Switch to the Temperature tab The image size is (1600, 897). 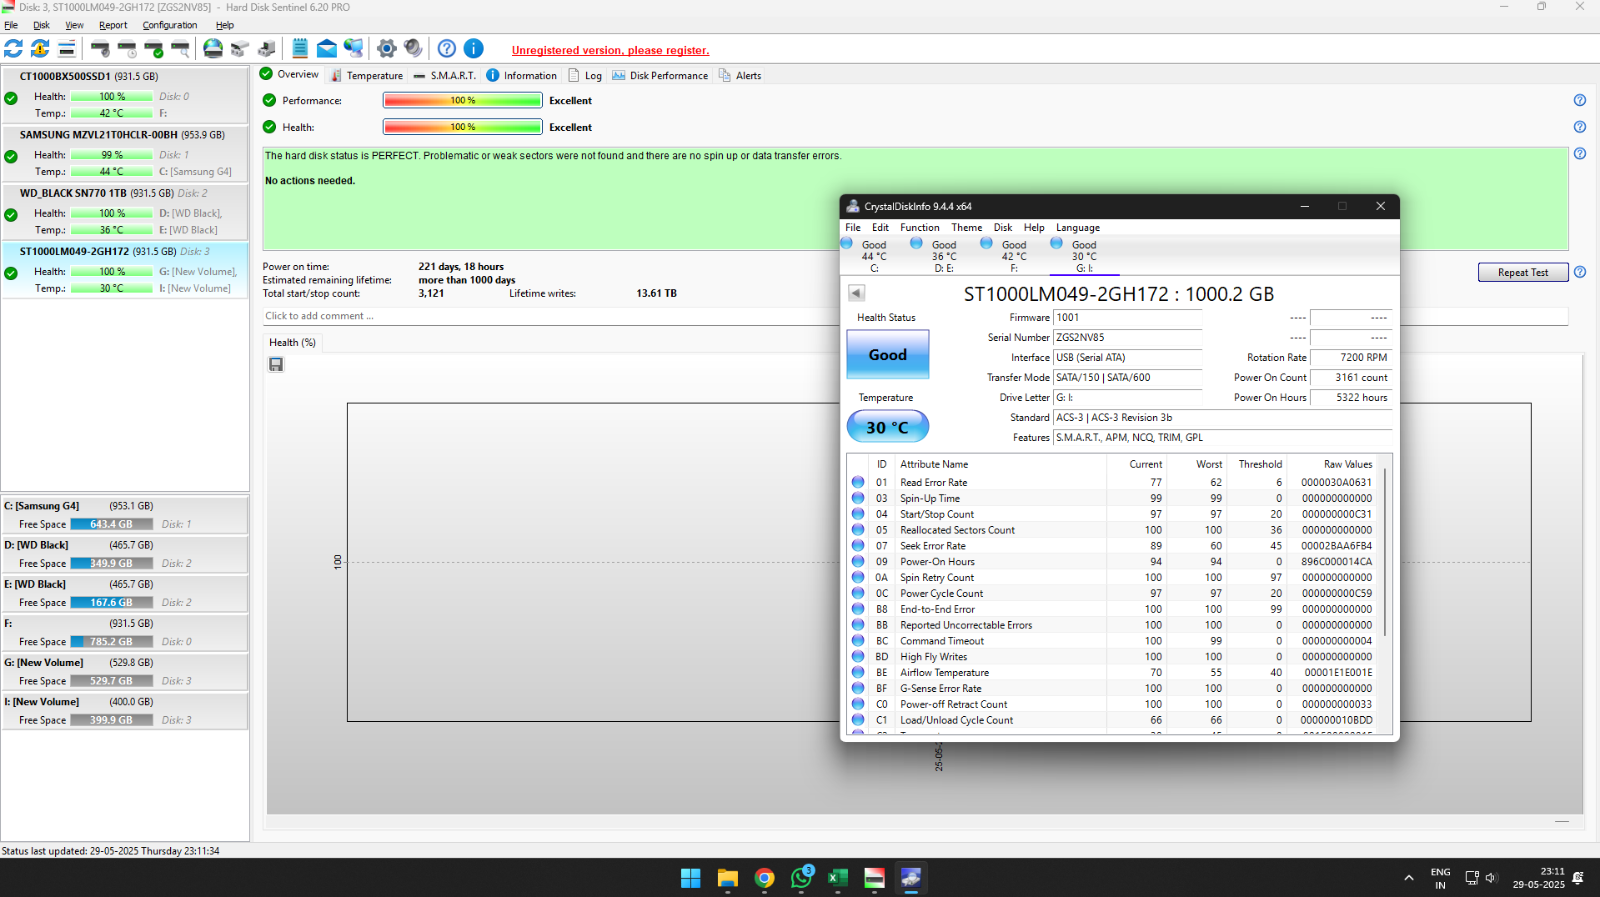pyautogui.click(x=367, y=75)
